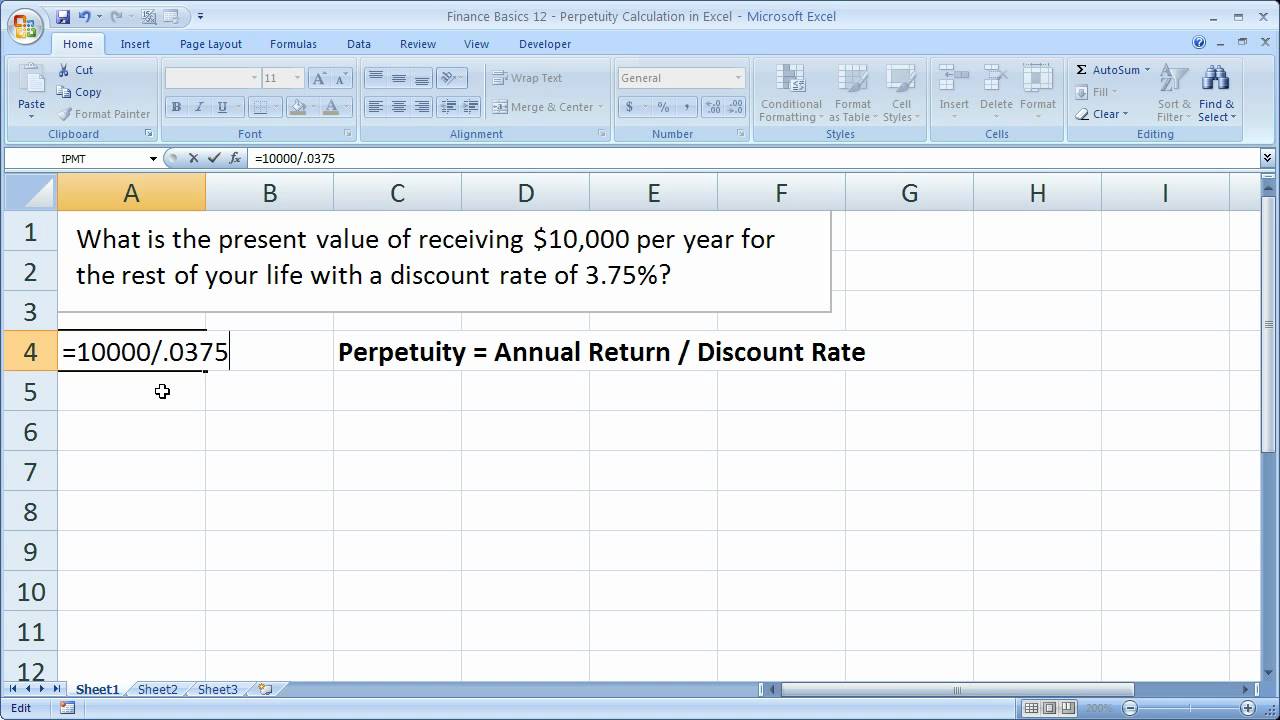Open the text Orientation options
The image size is (1280, 720).
pos(452,78)
